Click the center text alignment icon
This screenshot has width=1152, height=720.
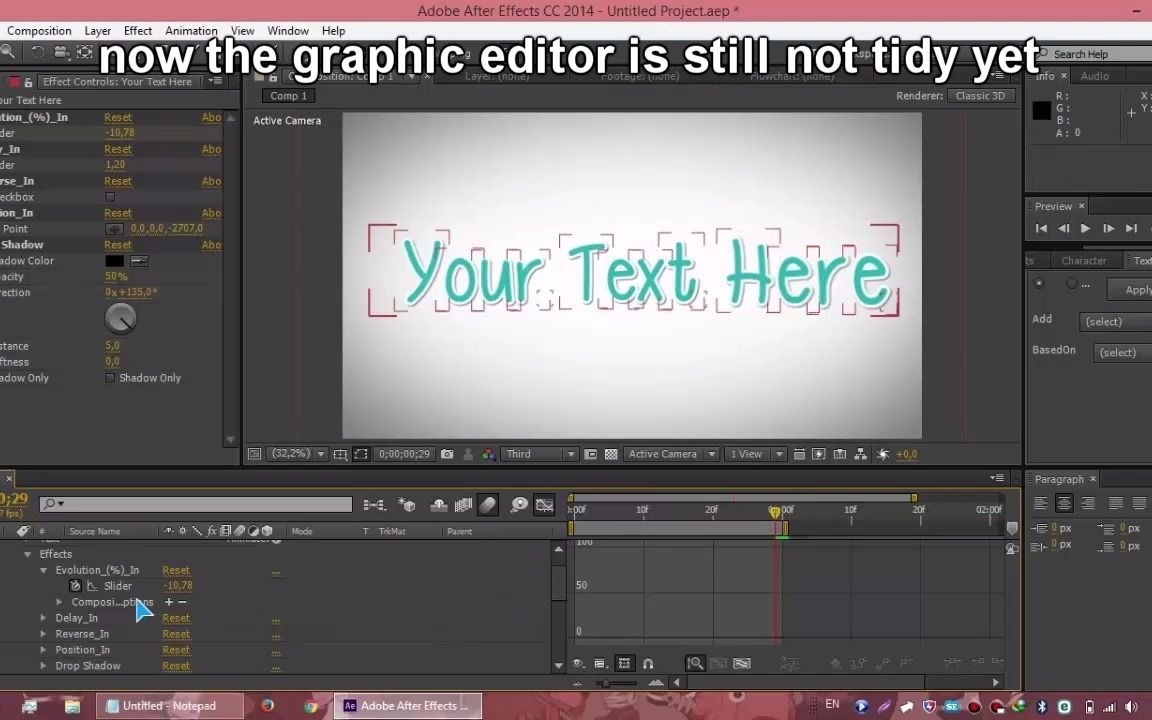click(1064, 503)
